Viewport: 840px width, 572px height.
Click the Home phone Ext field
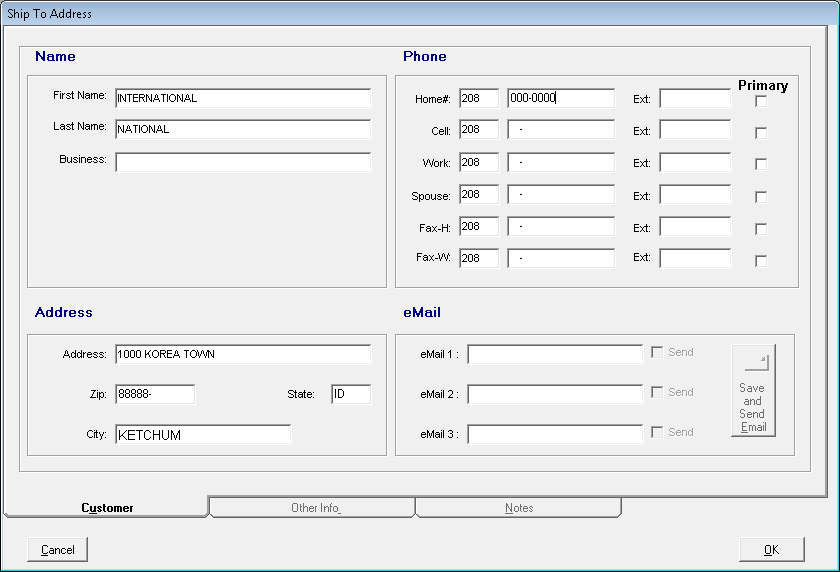pos(695,98)
